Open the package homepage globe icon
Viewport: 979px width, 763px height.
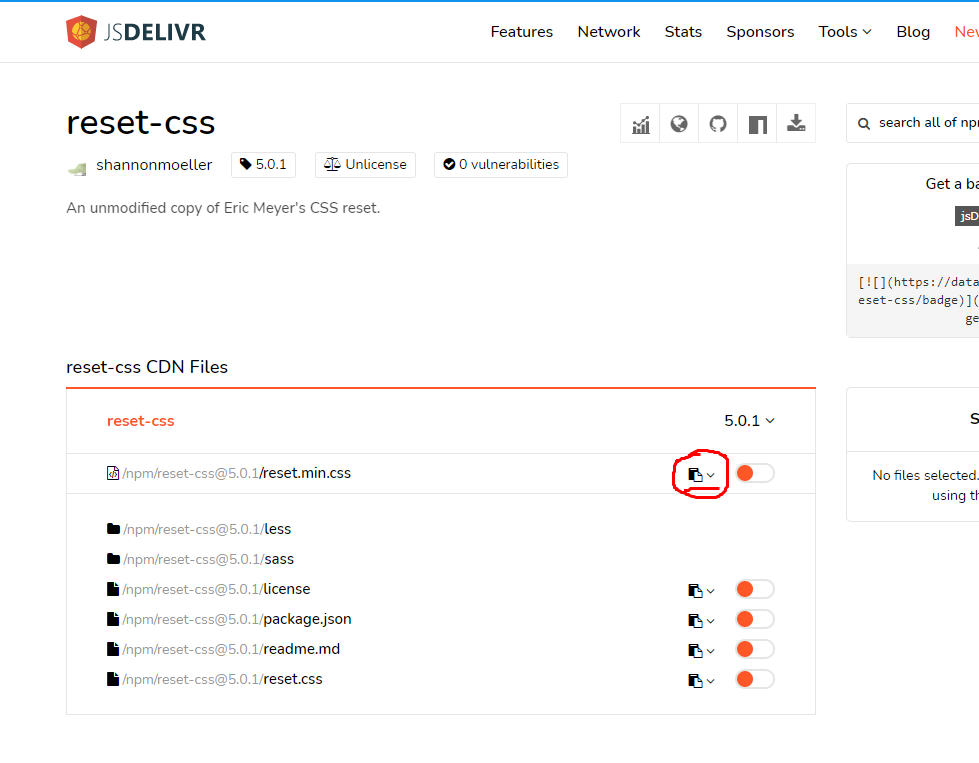point(679,124)
